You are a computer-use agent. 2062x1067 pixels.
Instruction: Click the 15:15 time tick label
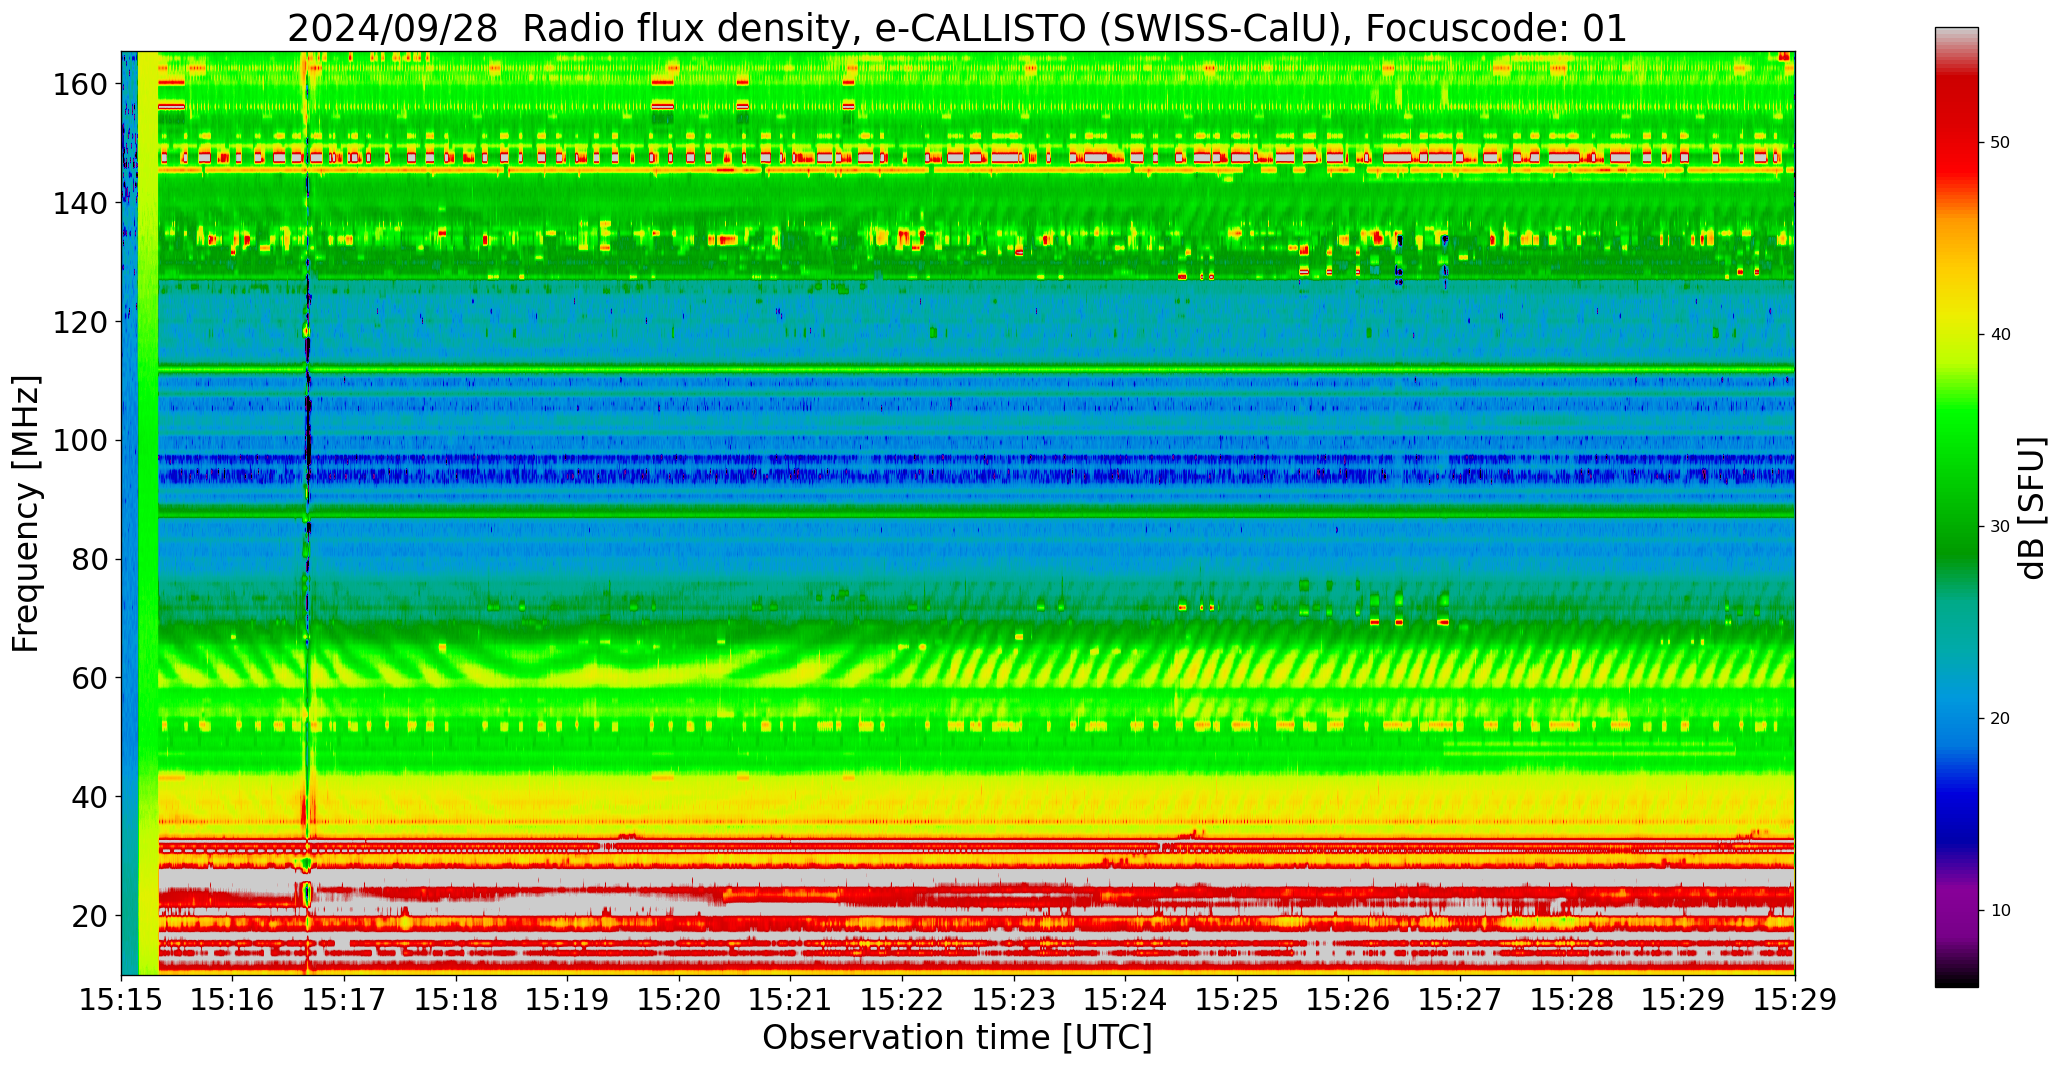tap(122, 1000)
